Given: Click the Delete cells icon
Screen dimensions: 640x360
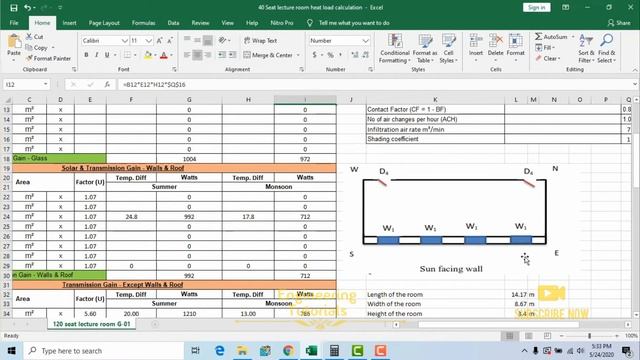Looking at the screenshot, I should [496, 41].
